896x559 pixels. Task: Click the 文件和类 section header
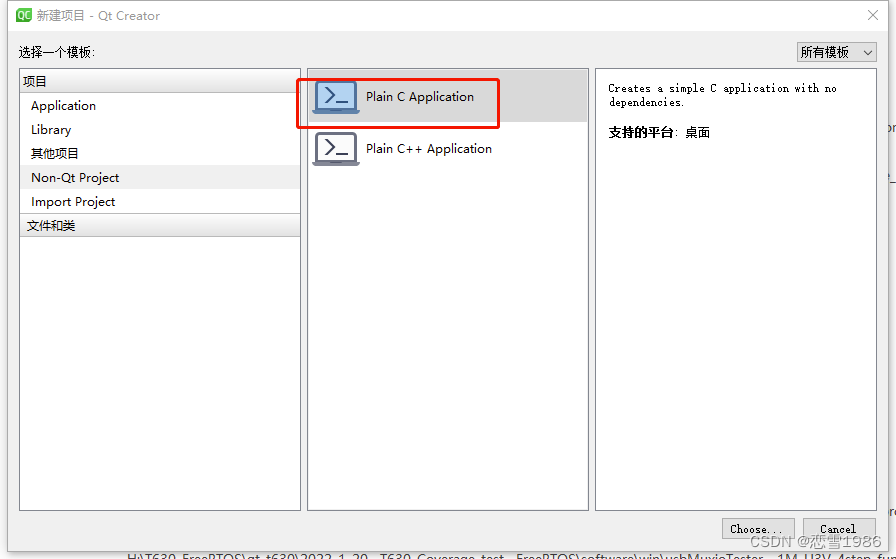(x=160, y=225)
